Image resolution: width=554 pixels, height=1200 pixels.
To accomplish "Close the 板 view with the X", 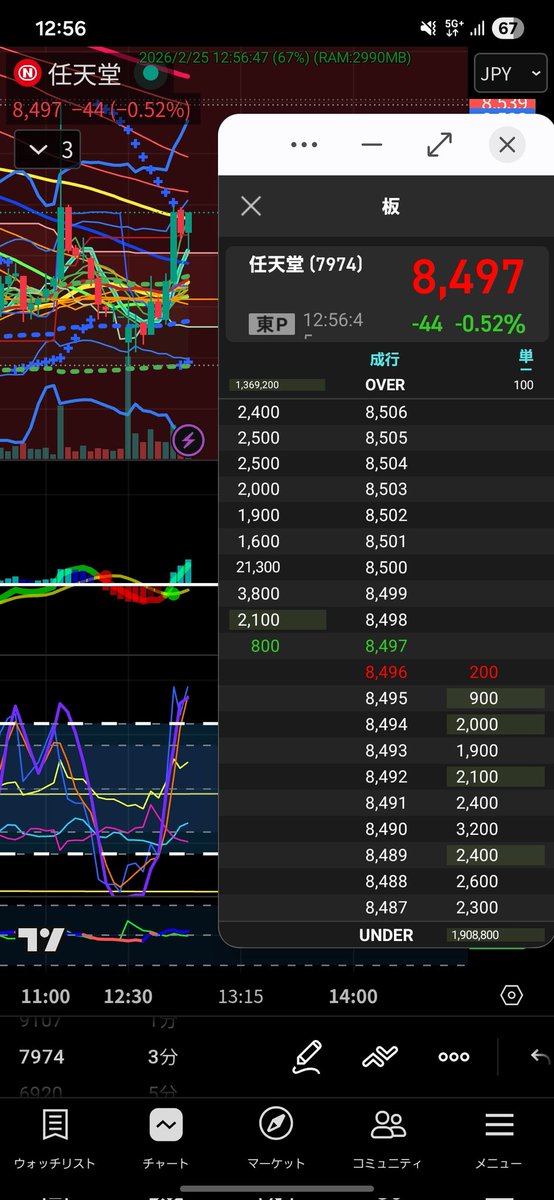I will pos(251,206).
